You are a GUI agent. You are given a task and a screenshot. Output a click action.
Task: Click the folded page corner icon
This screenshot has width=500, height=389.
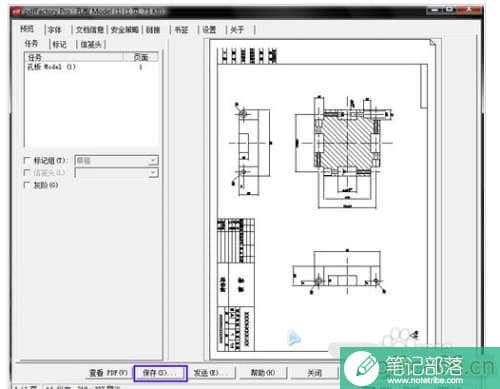(432, 43)
